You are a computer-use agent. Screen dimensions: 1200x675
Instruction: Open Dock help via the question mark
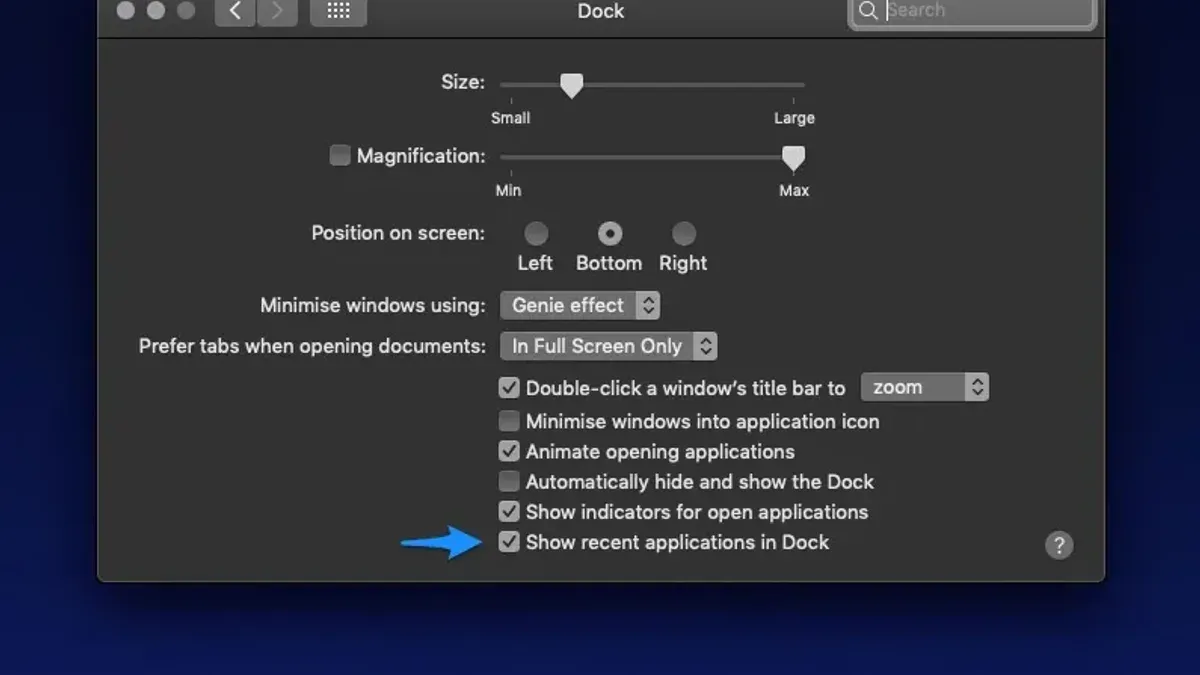pyautogui.click(x=1059, y=545)
